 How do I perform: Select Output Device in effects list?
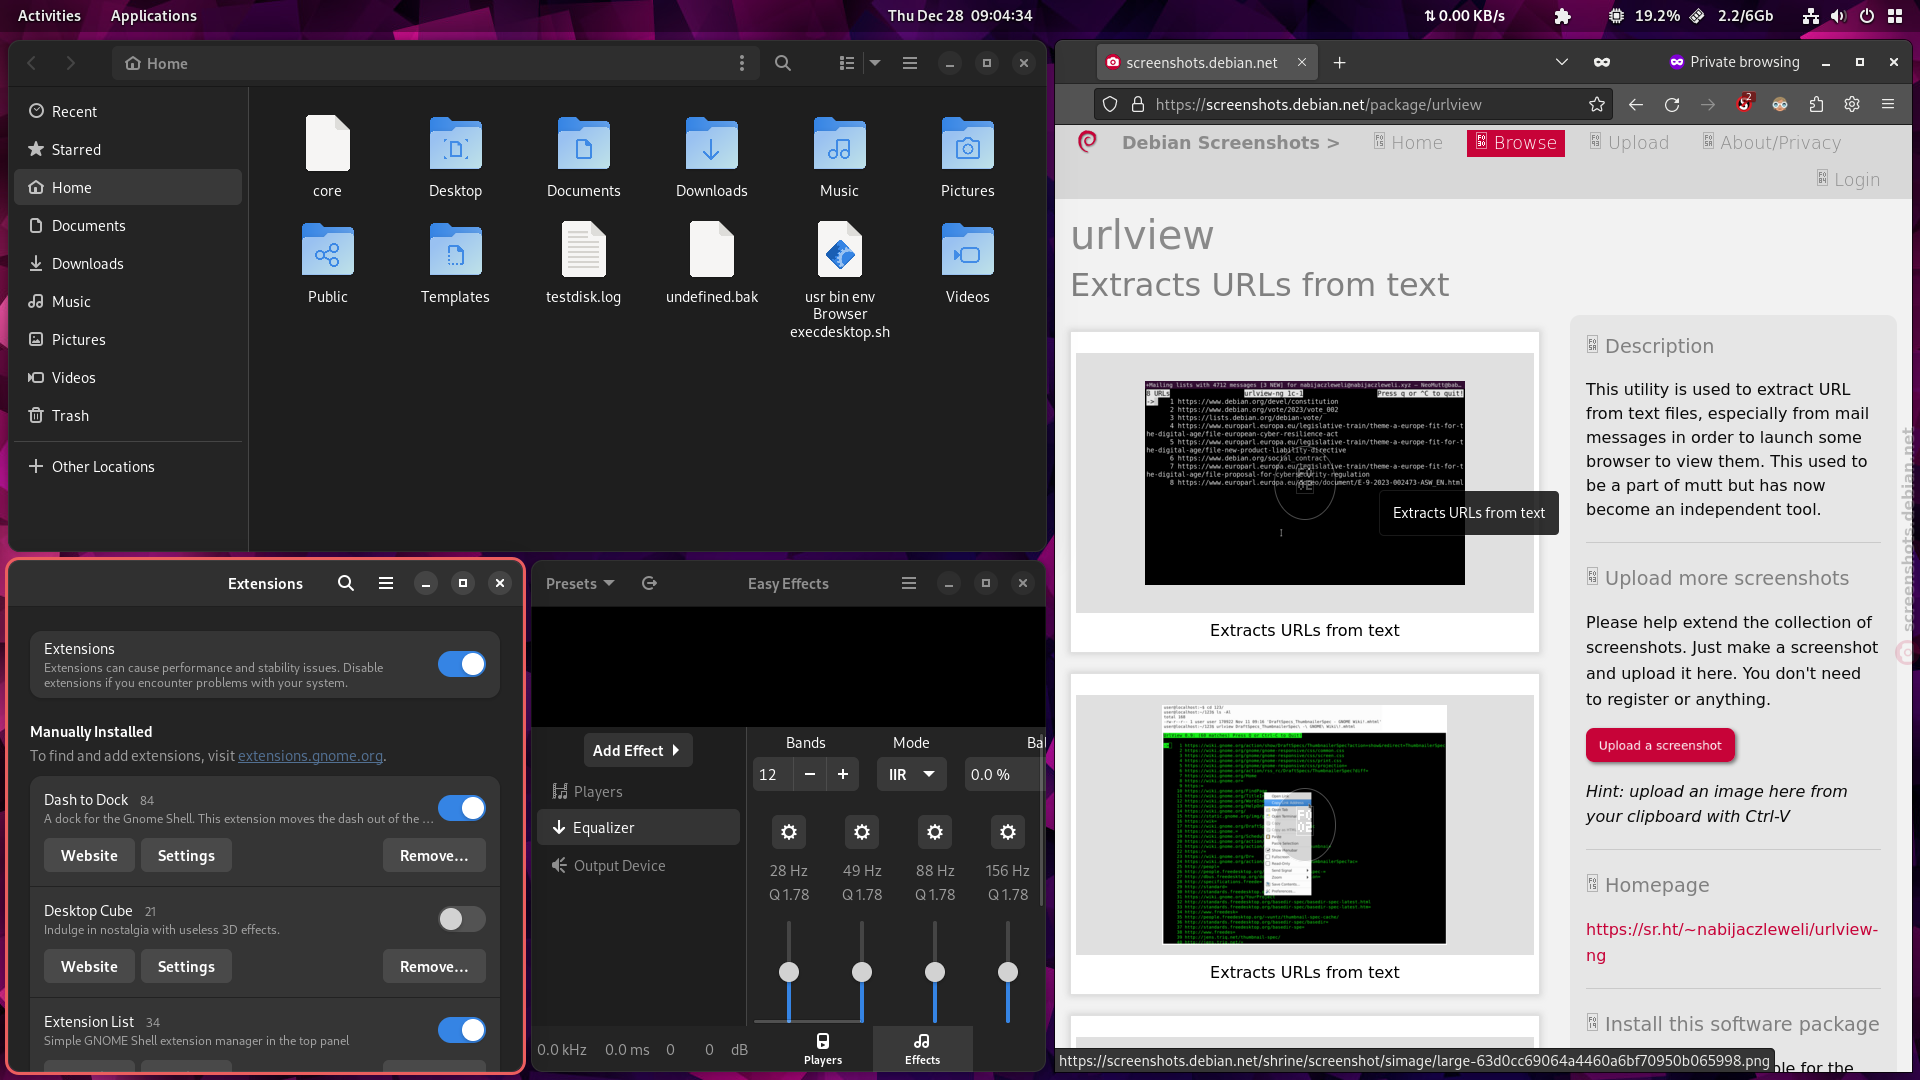click(x=638, y=865)
